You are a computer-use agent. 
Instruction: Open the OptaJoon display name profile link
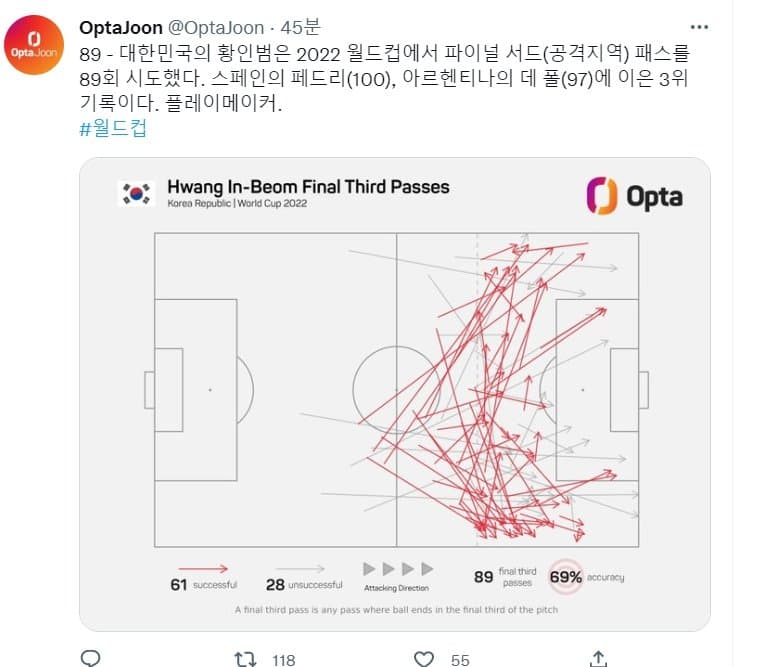121,26
